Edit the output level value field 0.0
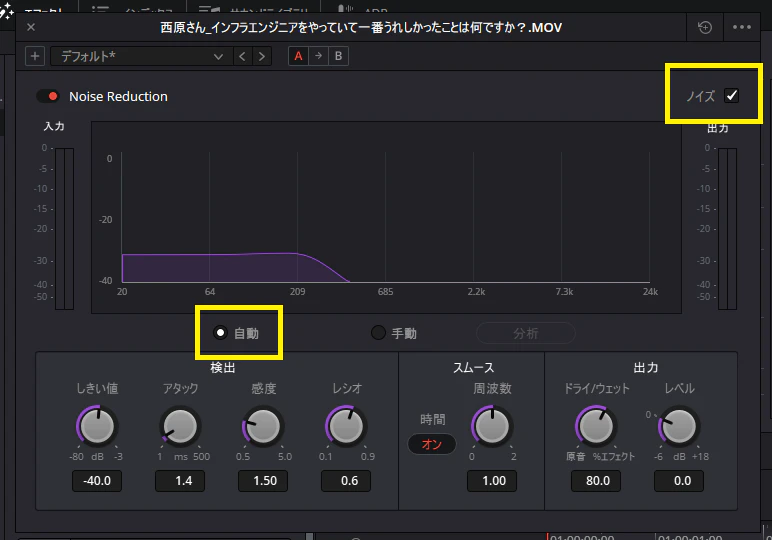 tap(679, 481)
